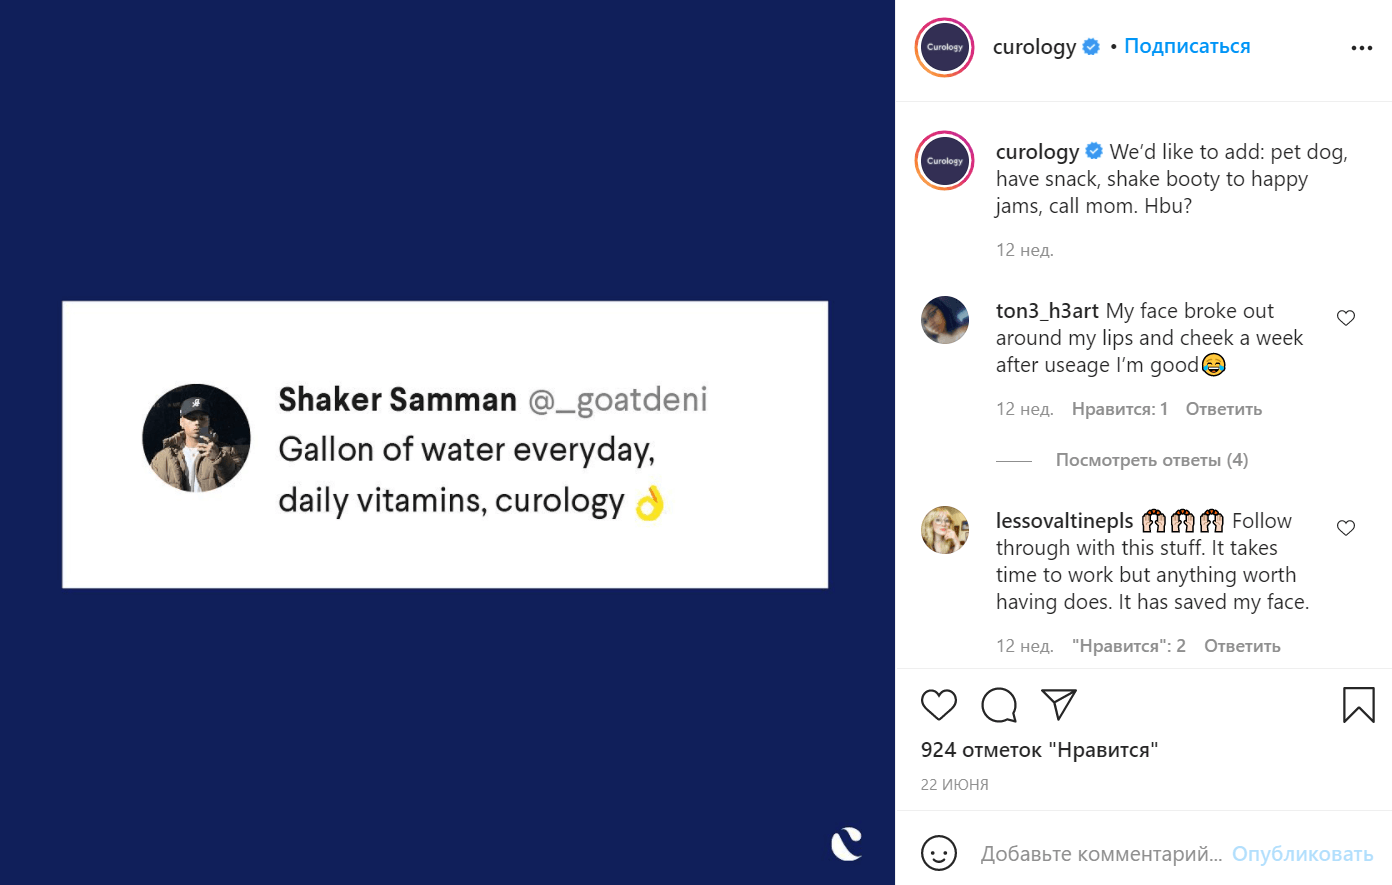This screenshot has width=1392, height=885.
Task: Like lessovaltinepls's comment
Action: click(x=1346, y=528)
